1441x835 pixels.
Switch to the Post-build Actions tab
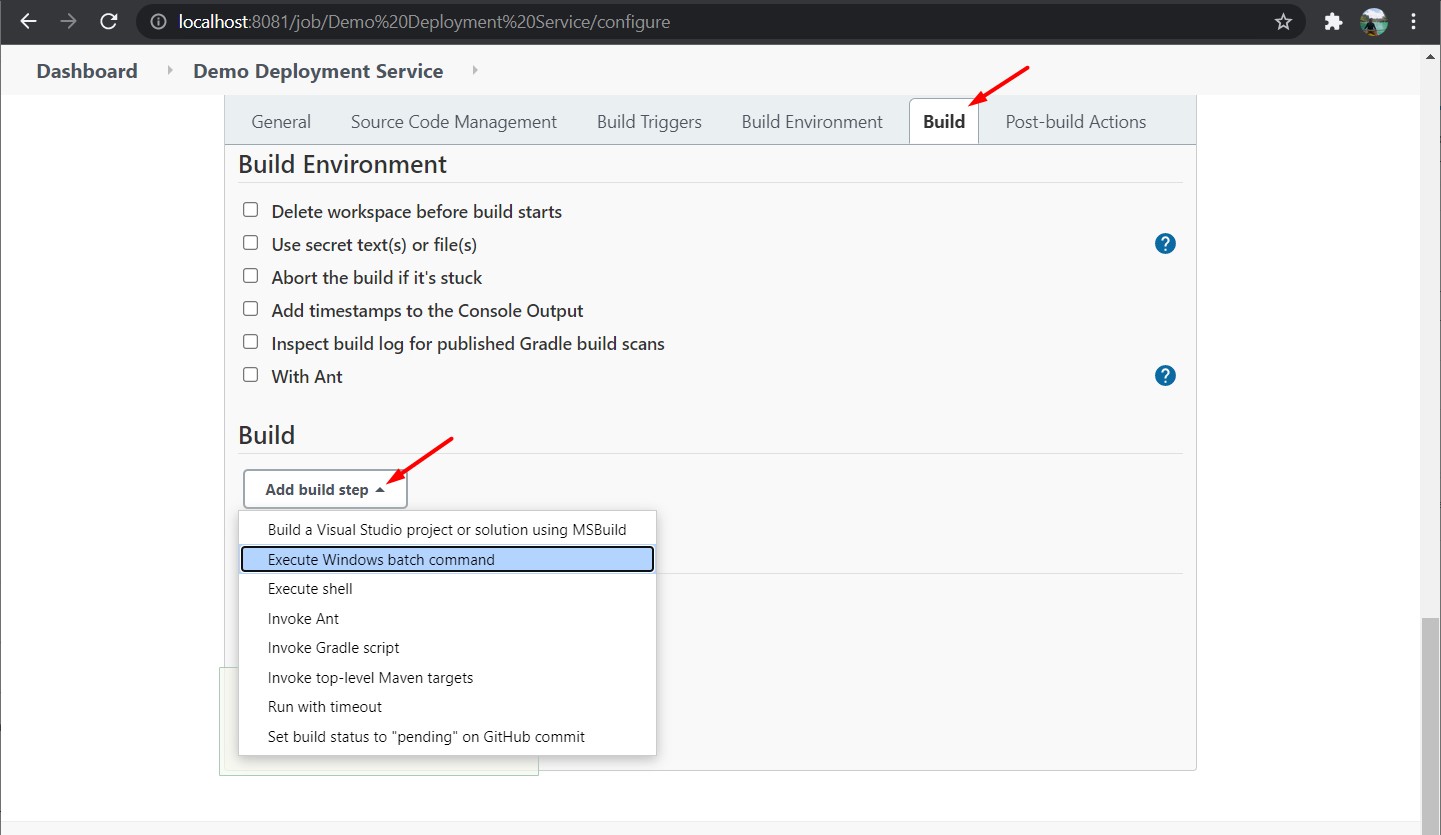click(1075, 122)
